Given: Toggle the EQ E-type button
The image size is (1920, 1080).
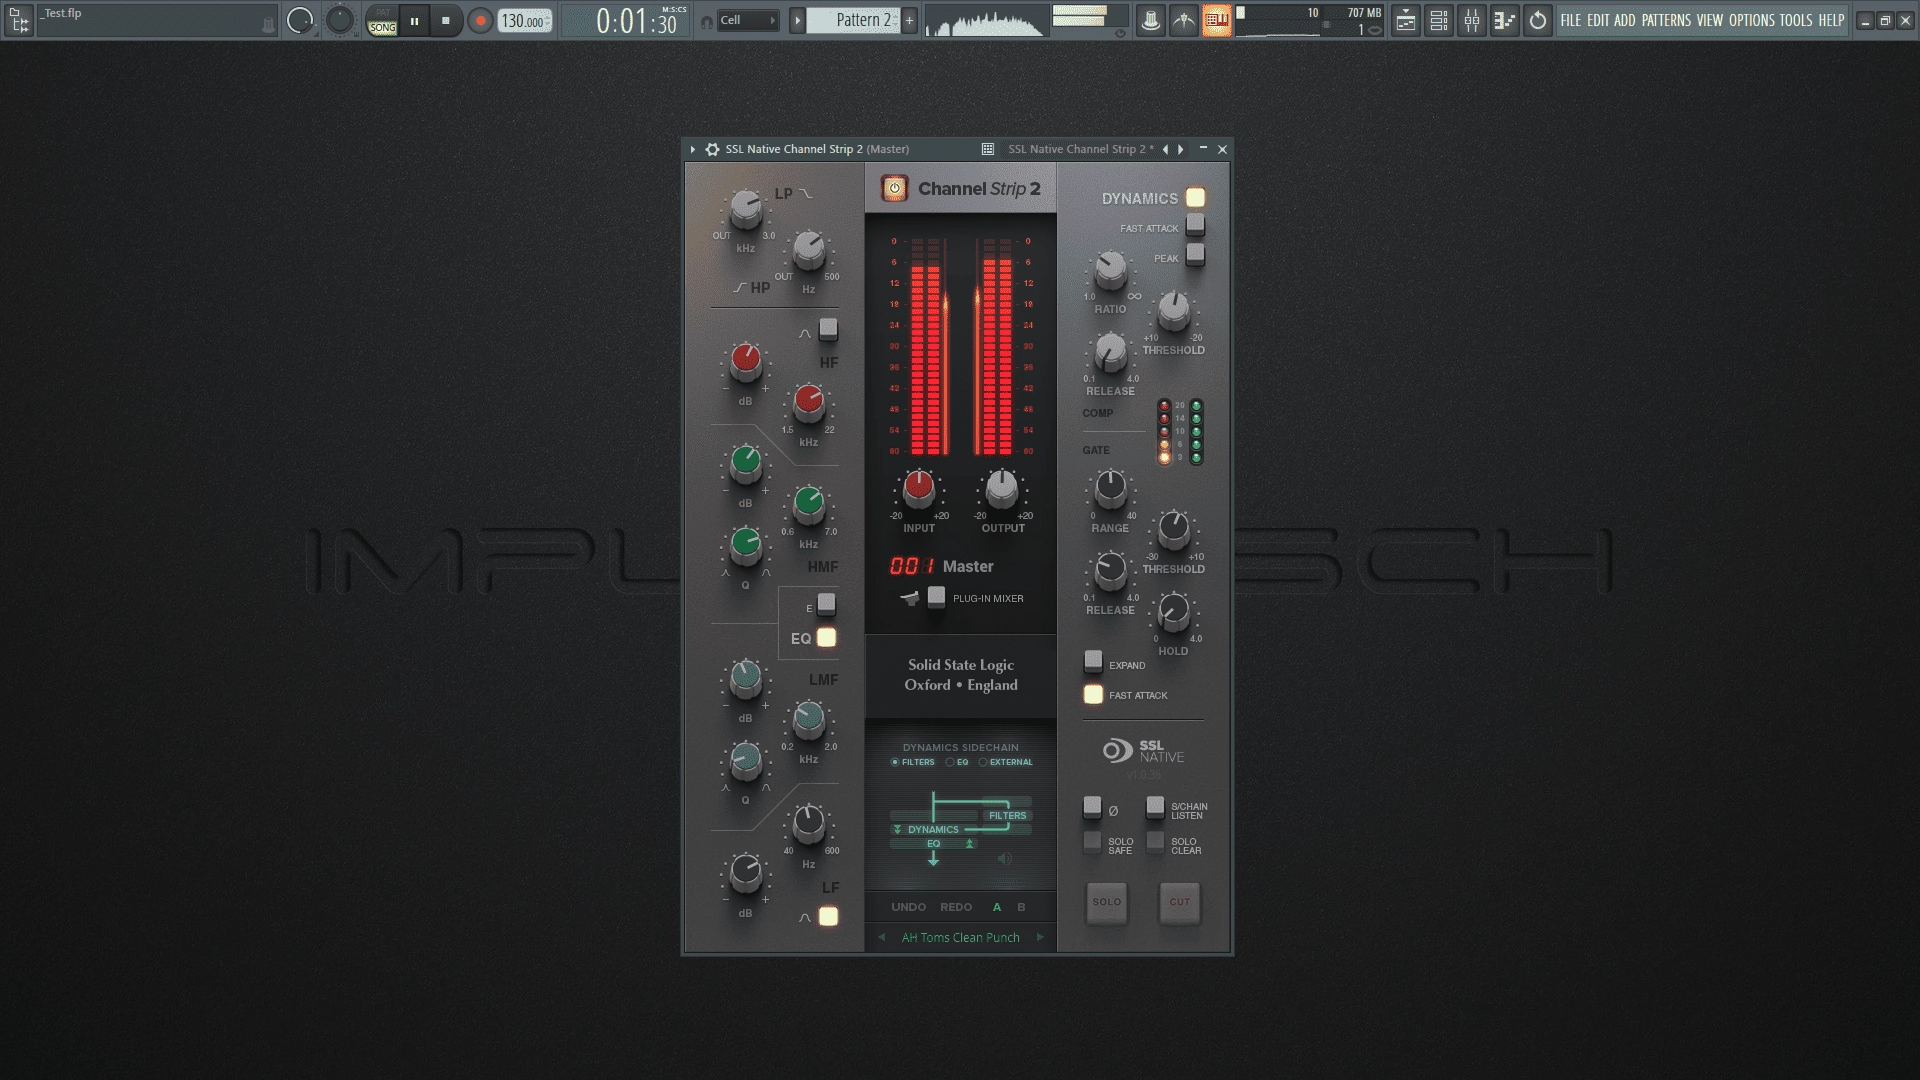Looking at the screenshot, I should pyautogui.click(x=826, y=604).
